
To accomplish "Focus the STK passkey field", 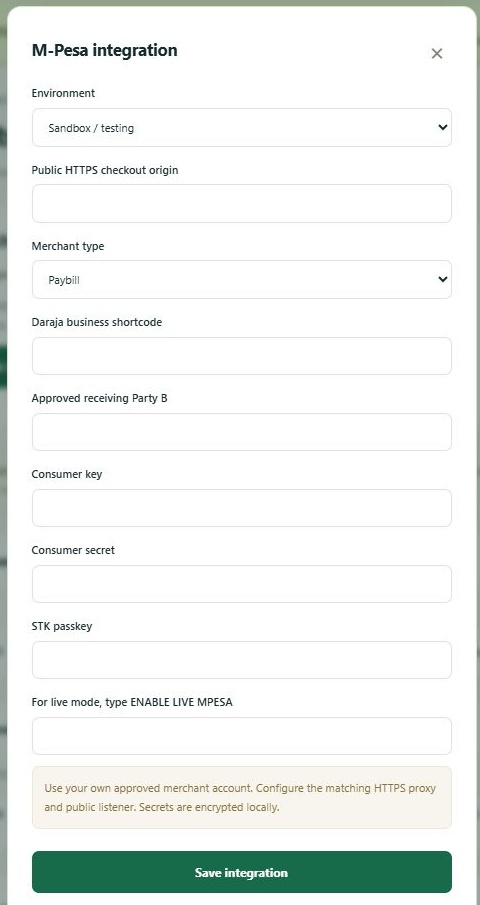I will coord(242,660).
